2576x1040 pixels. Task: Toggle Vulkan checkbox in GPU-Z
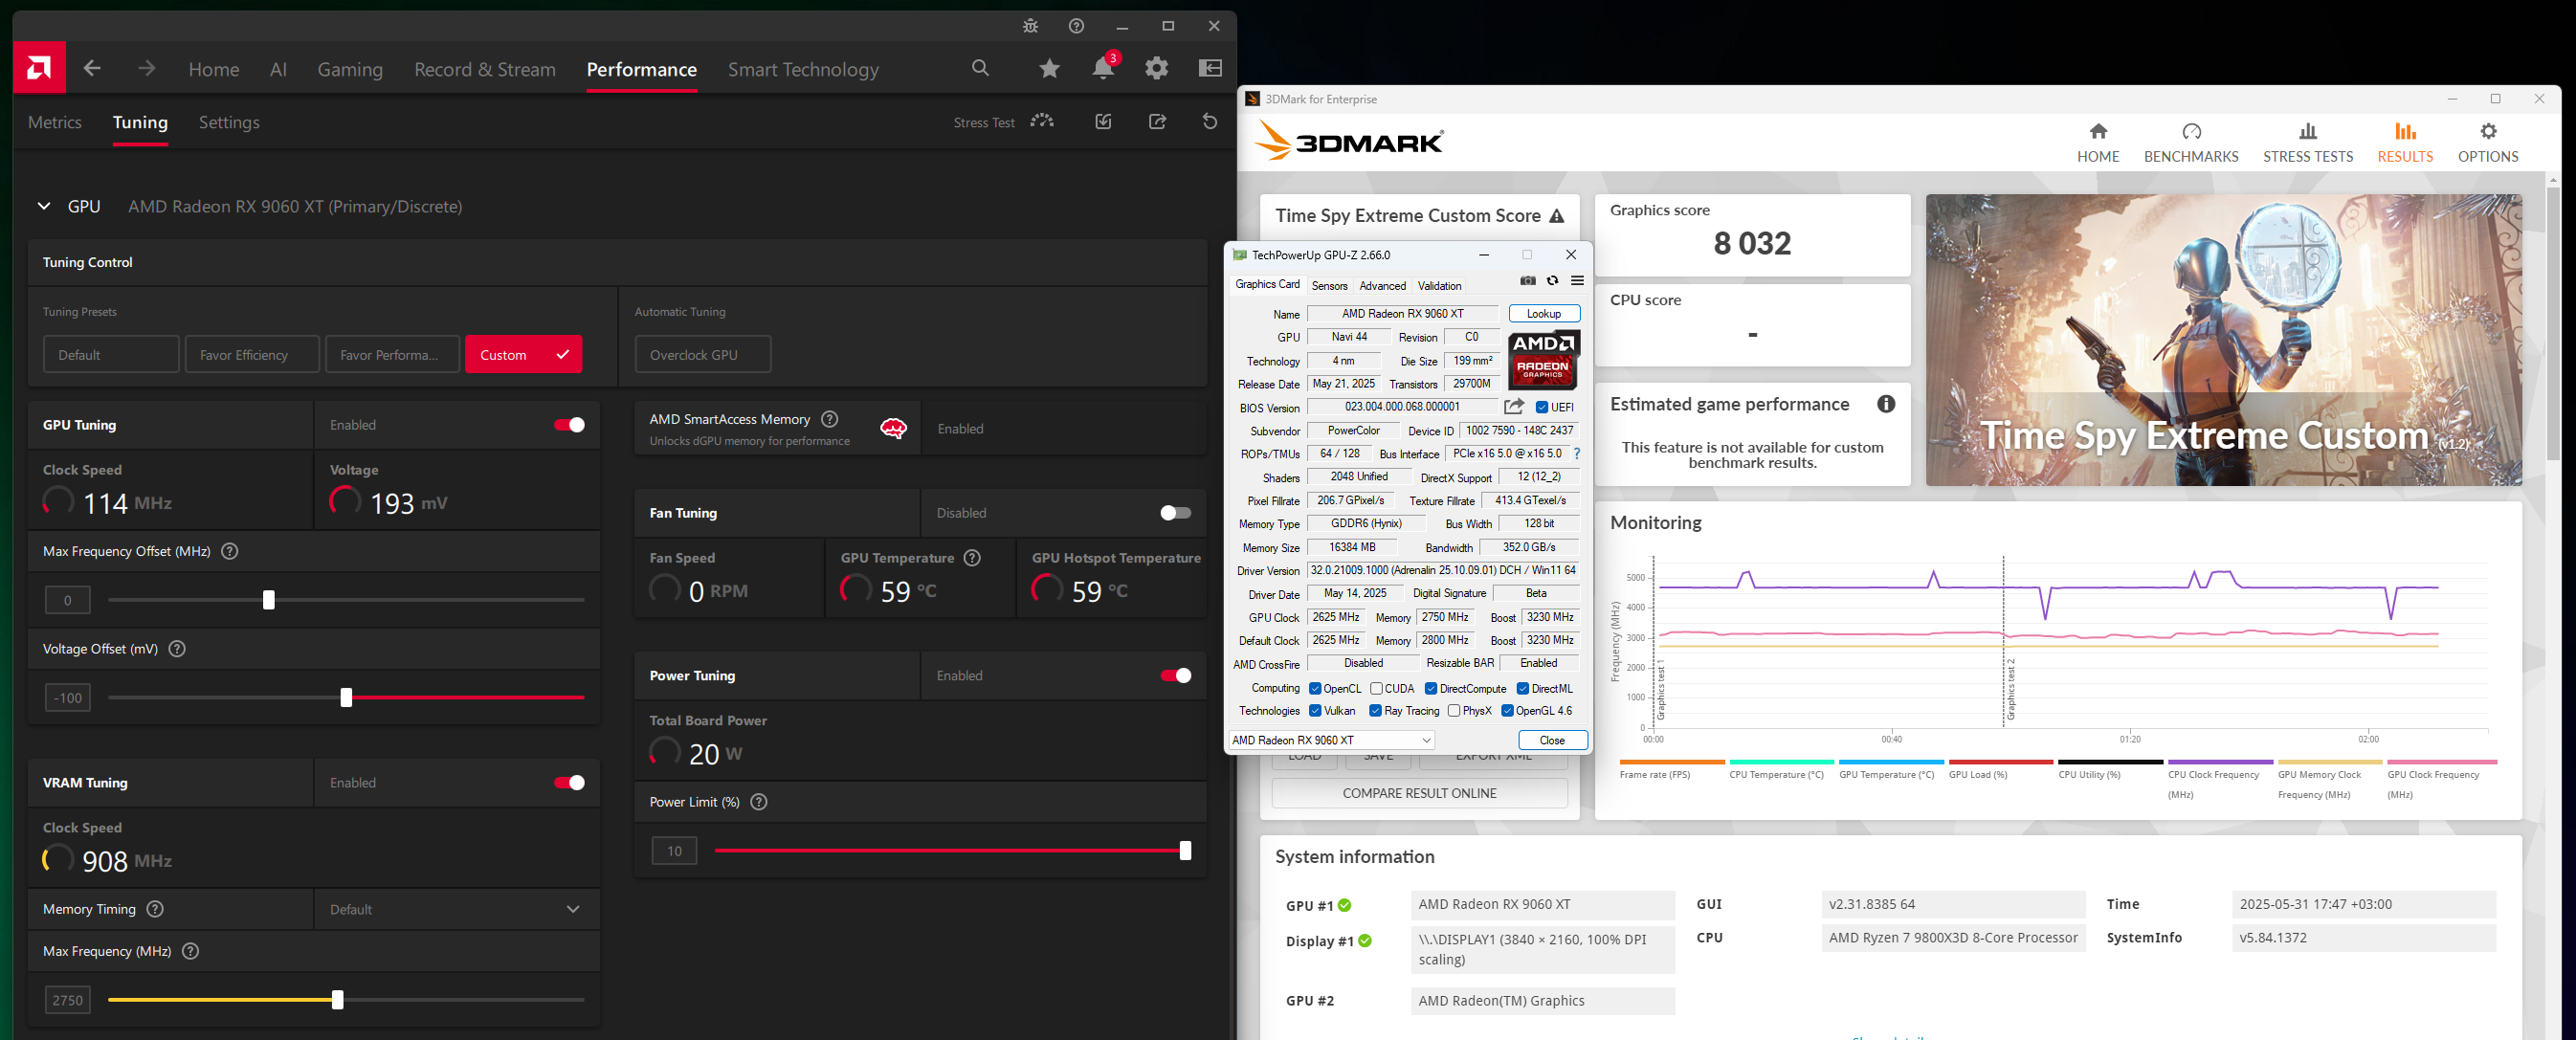[x=1315, y=711]
